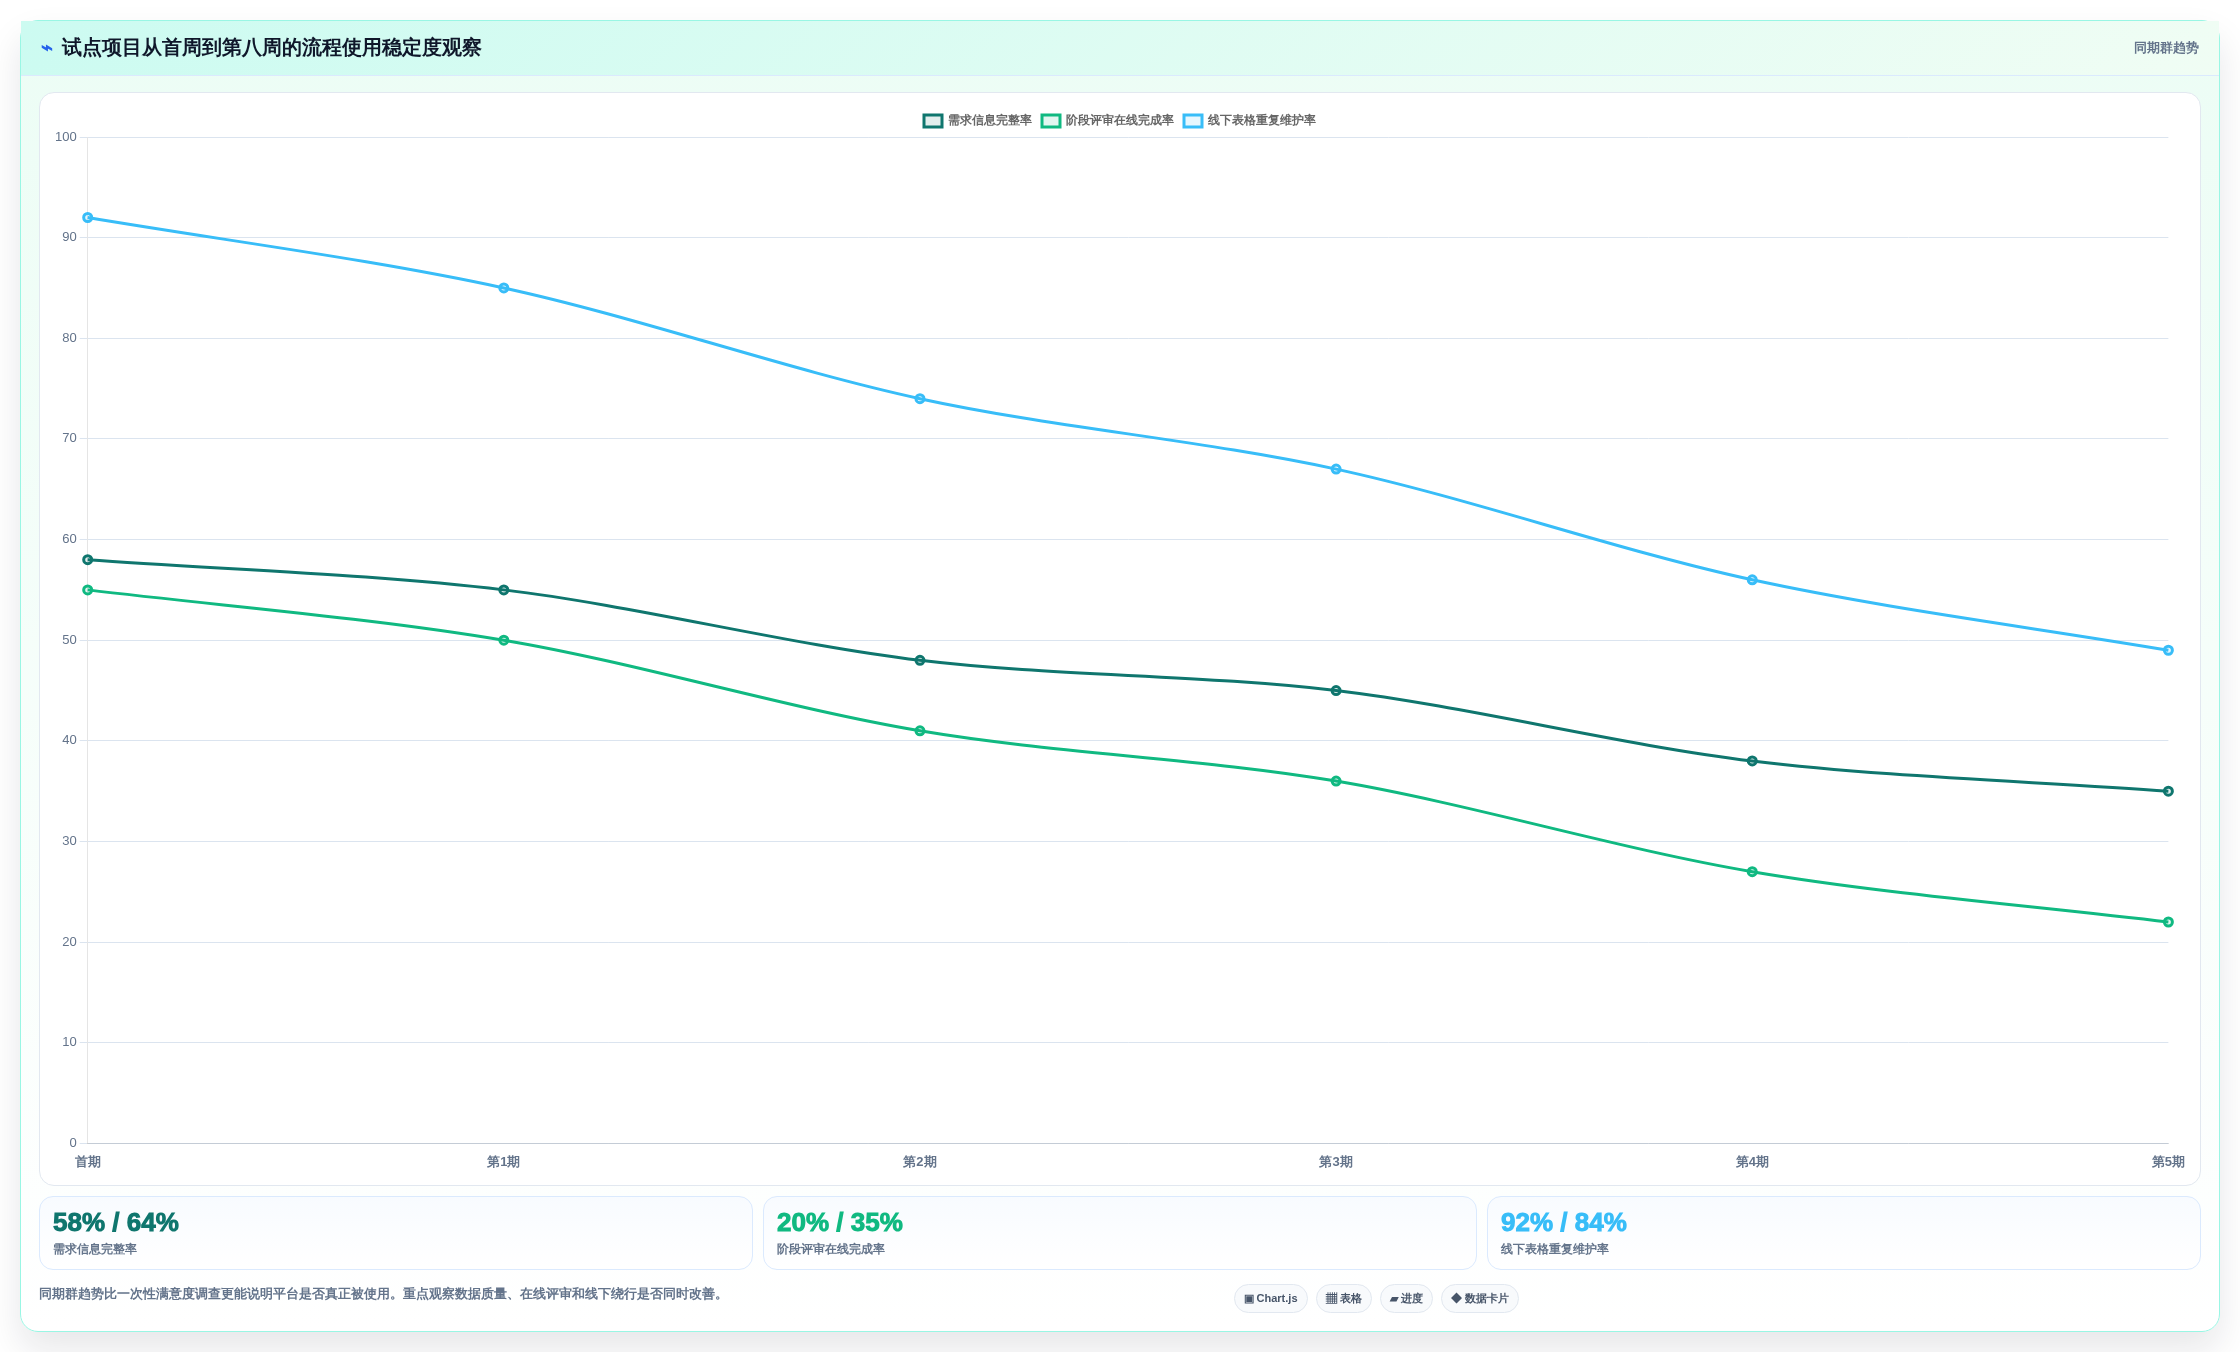This screenshot has width=2240, height=1352.
Task: Click the 需求信息完整率 caption under 58% / 64%
Action: pos(95,1249)
